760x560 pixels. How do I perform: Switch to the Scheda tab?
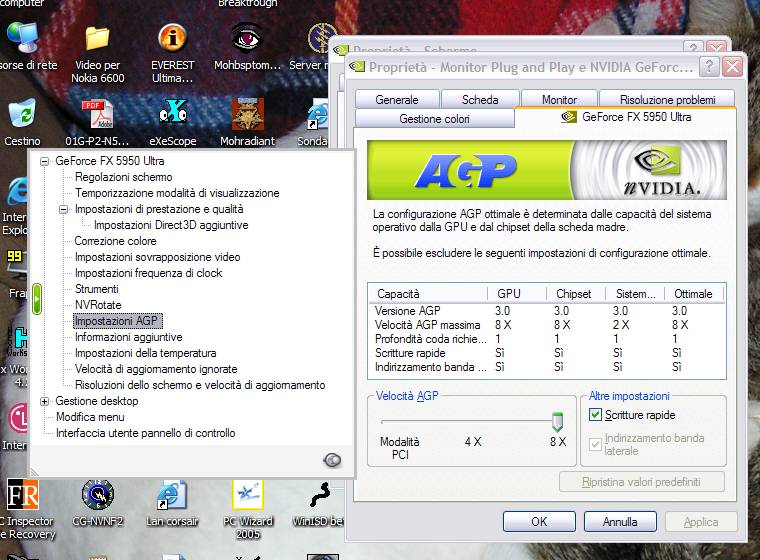pos(480,99)
